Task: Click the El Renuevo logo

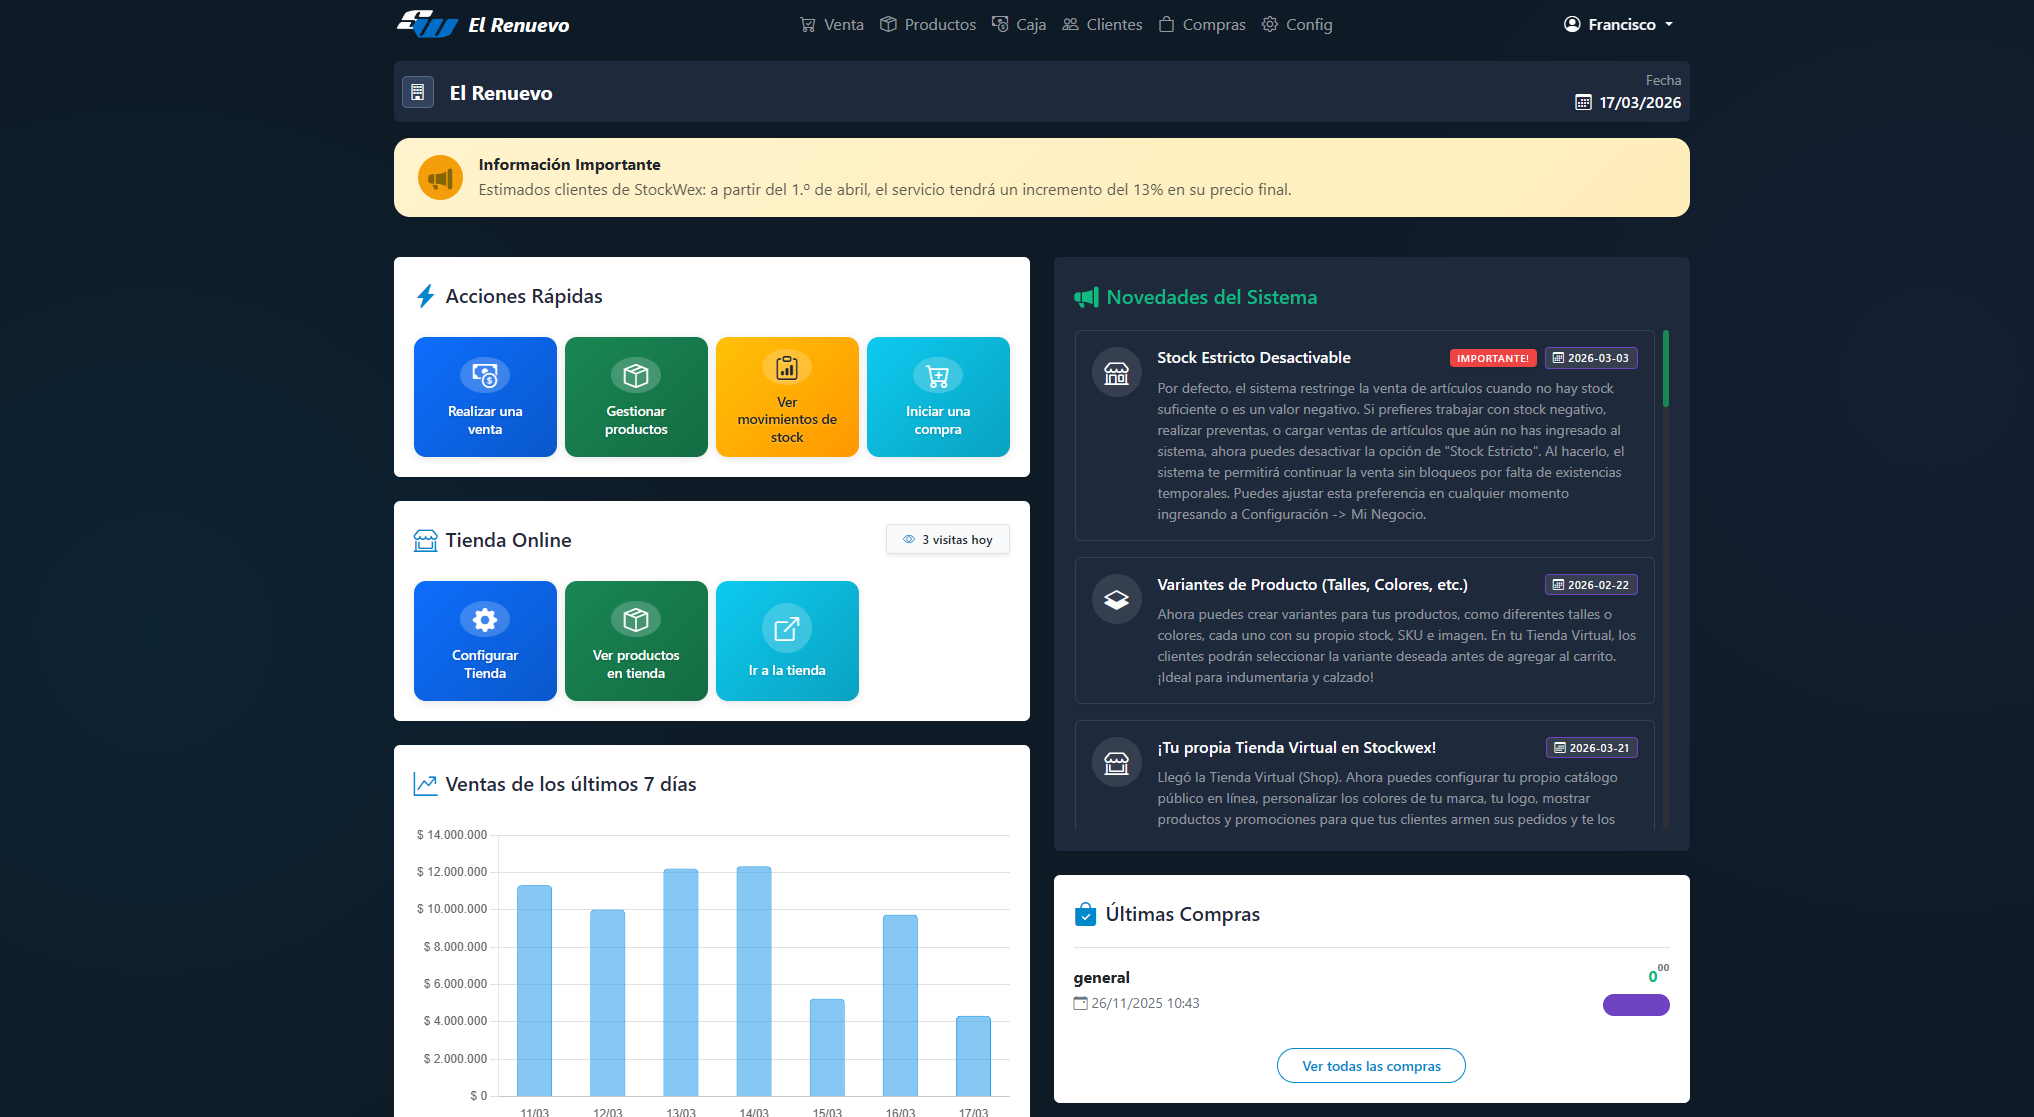Action: click(x=425, y=23)
